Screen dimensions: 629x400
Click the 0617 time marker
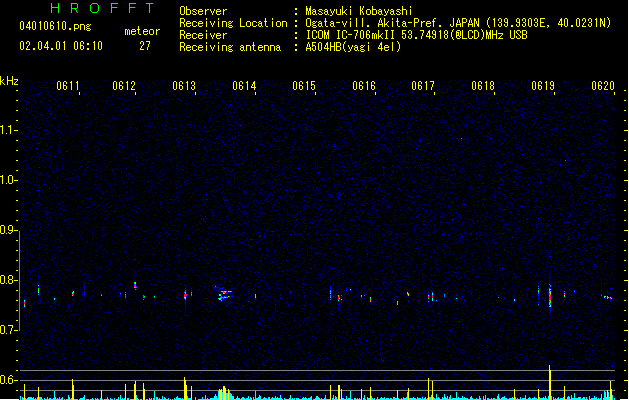pos(423,86)
